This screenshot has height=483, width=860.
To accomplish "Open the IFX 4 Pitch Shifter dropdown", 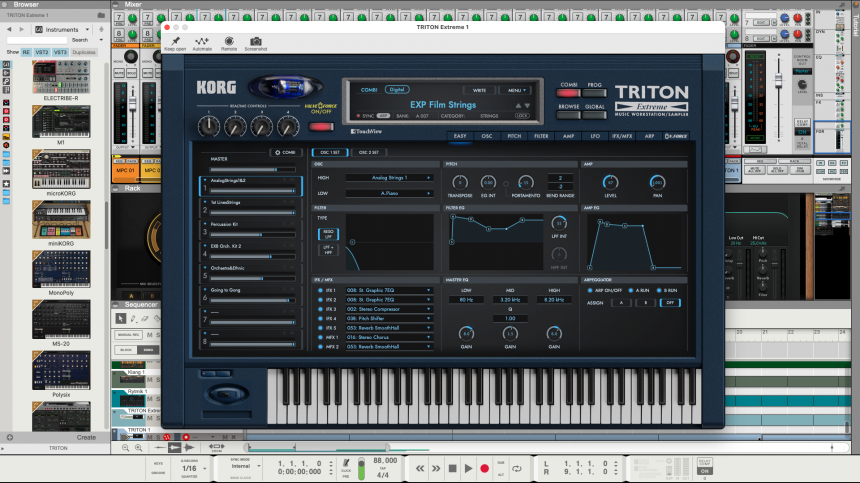I will [x=389, y=319].
